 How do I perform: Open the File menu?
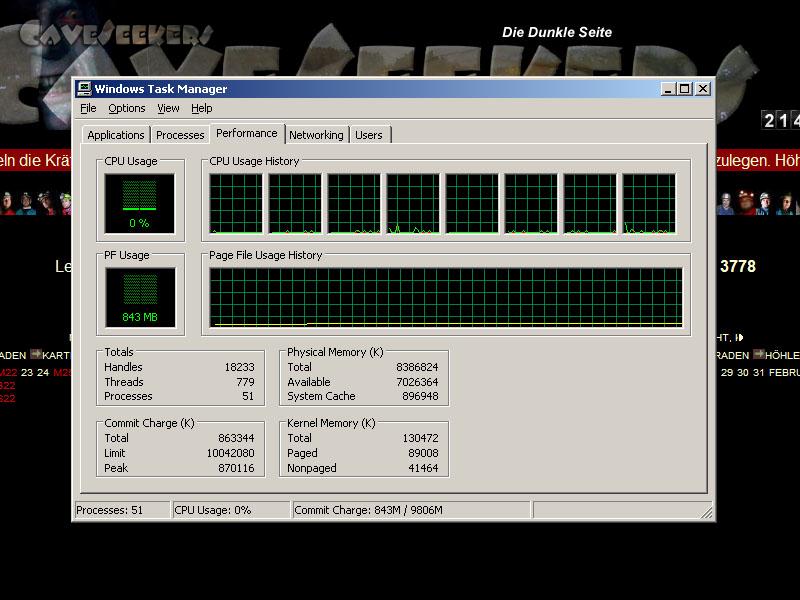[x=88, y=108]
